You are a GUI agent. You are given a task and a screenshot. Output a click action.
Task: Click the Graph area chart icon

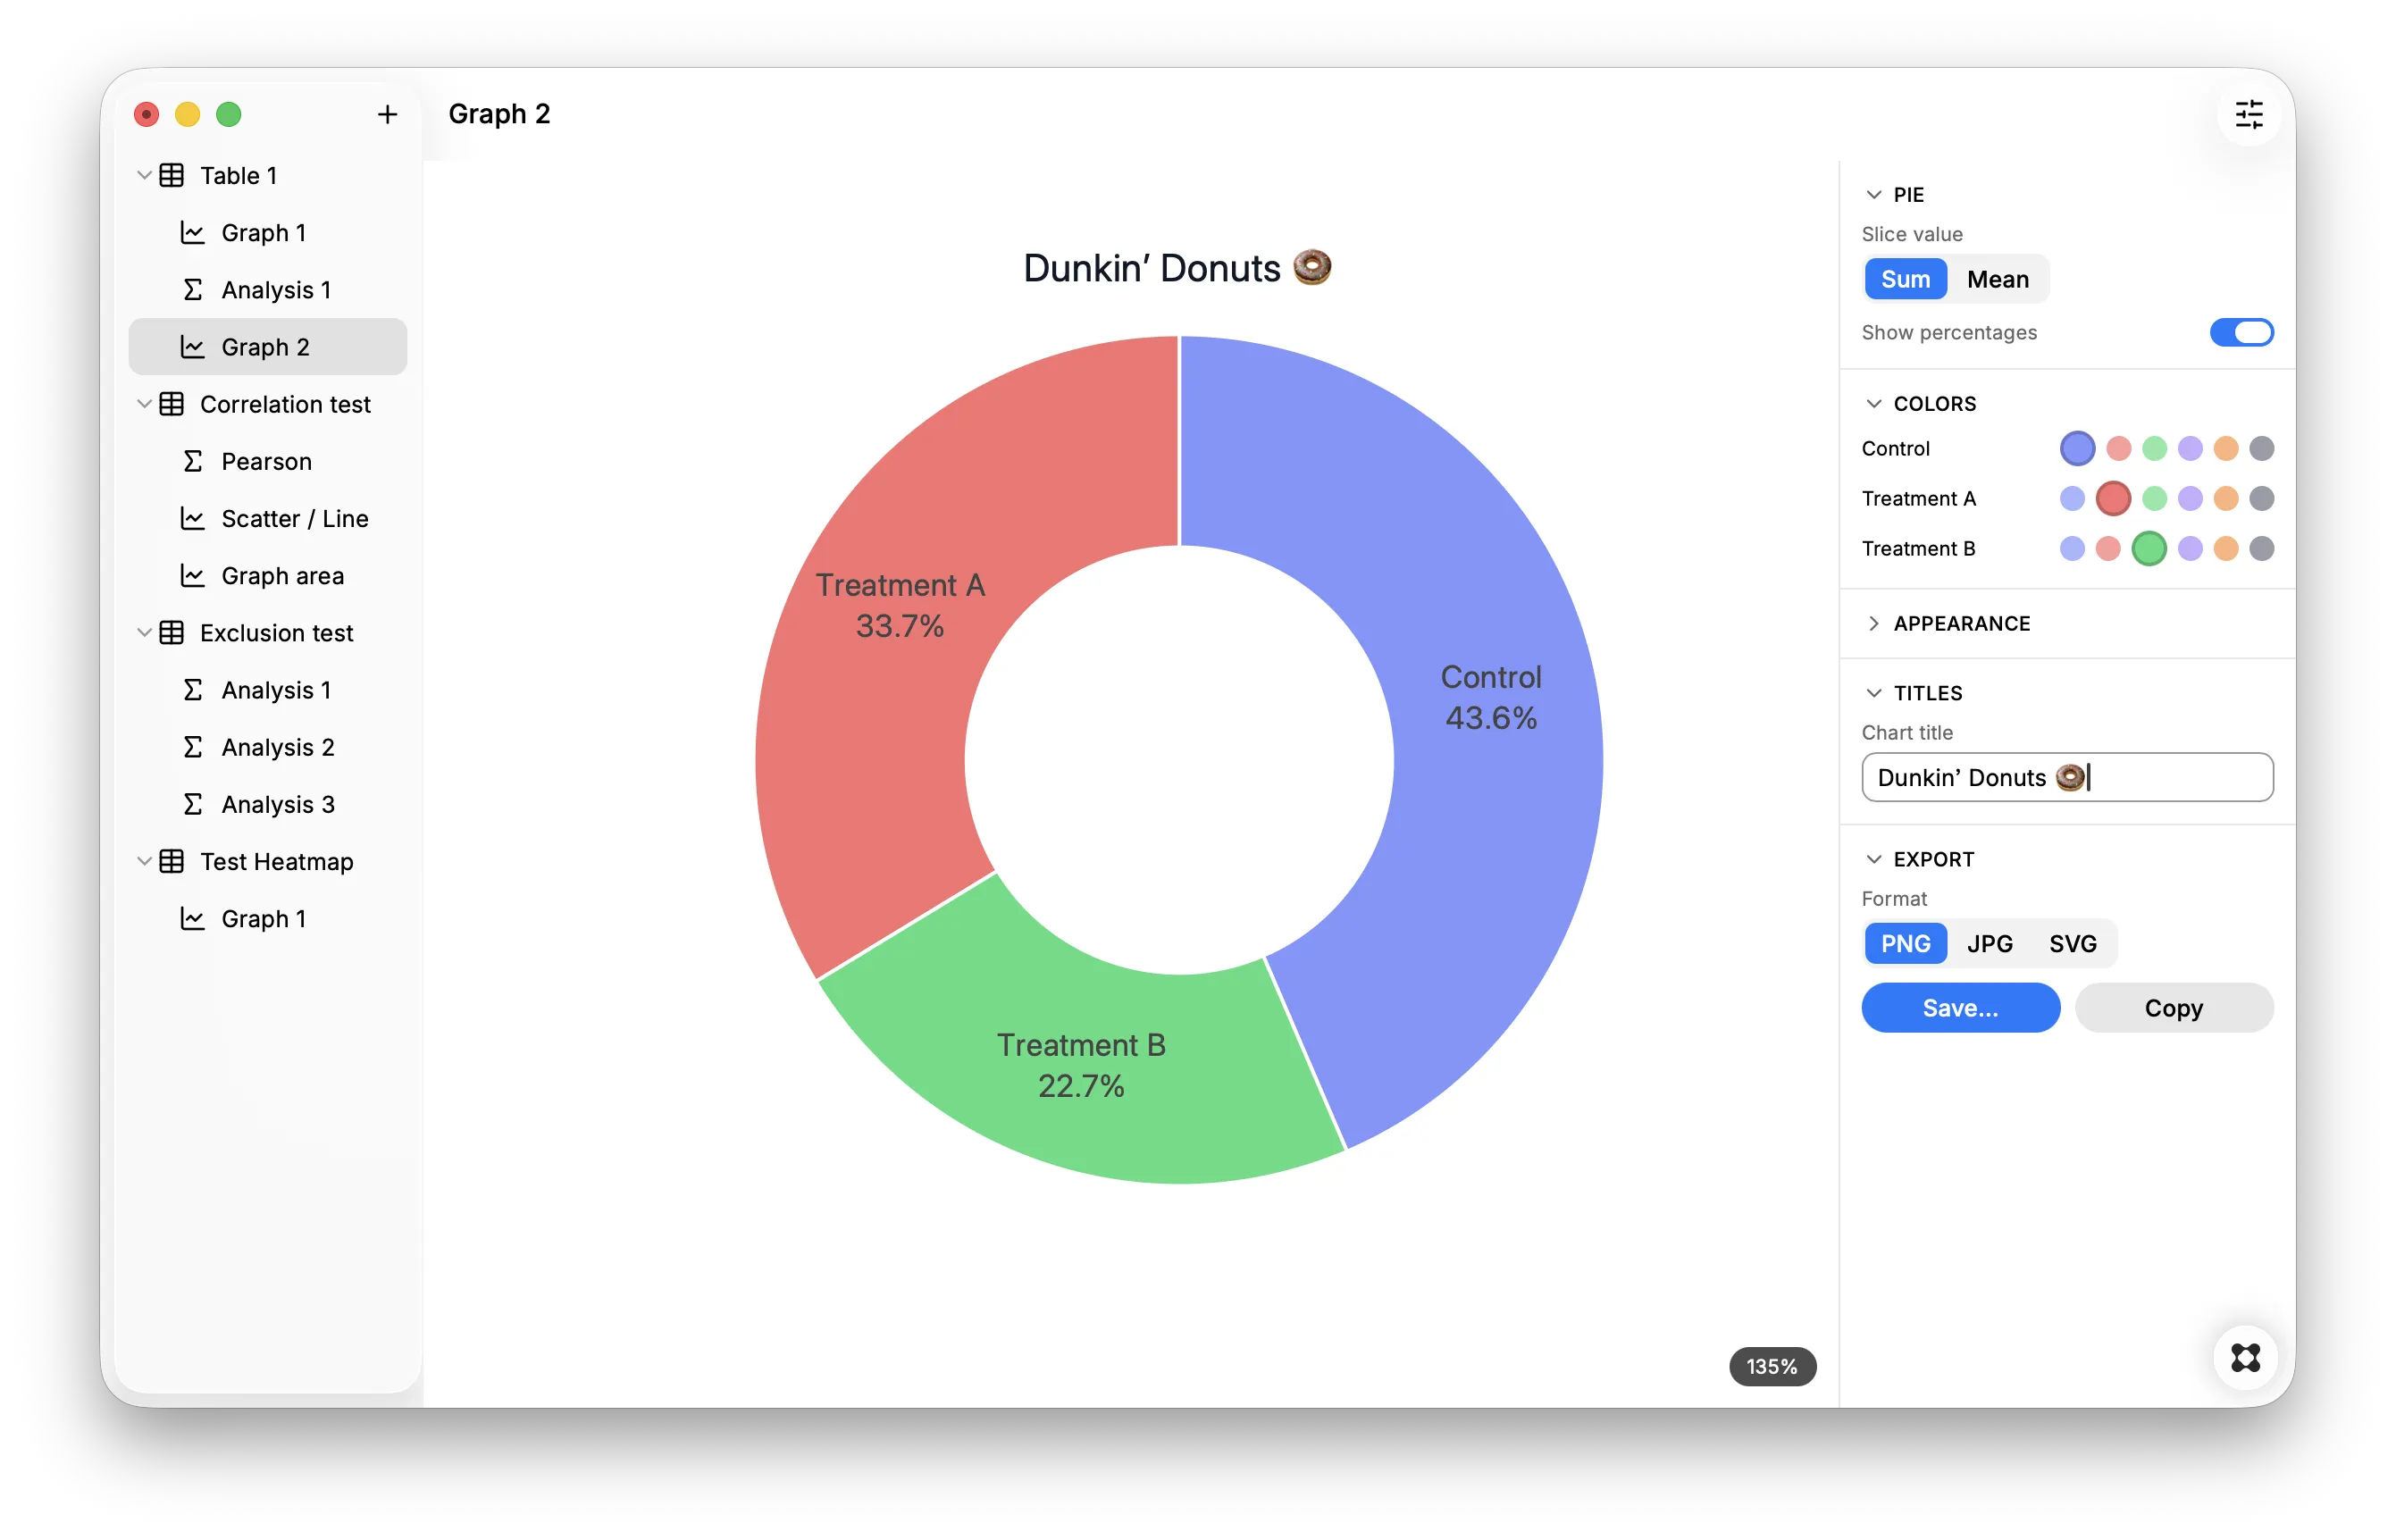click(193, 576)
